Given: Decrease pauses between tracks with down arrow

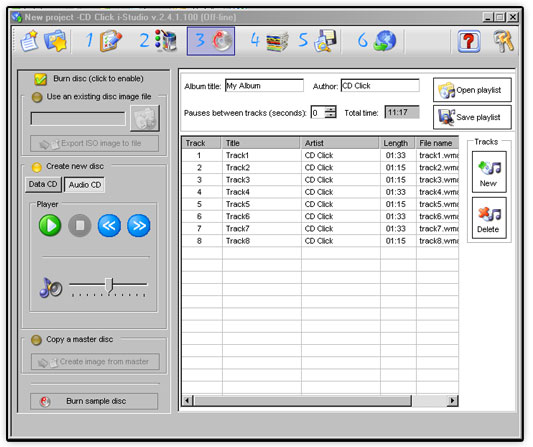Looking at the screenshot, I should pos(330,115).
